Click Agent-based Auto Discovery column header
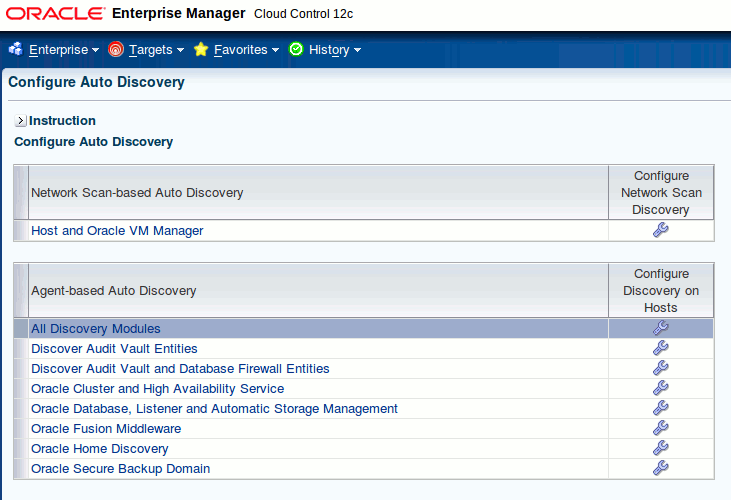The image size is (731, 500). 318,290
